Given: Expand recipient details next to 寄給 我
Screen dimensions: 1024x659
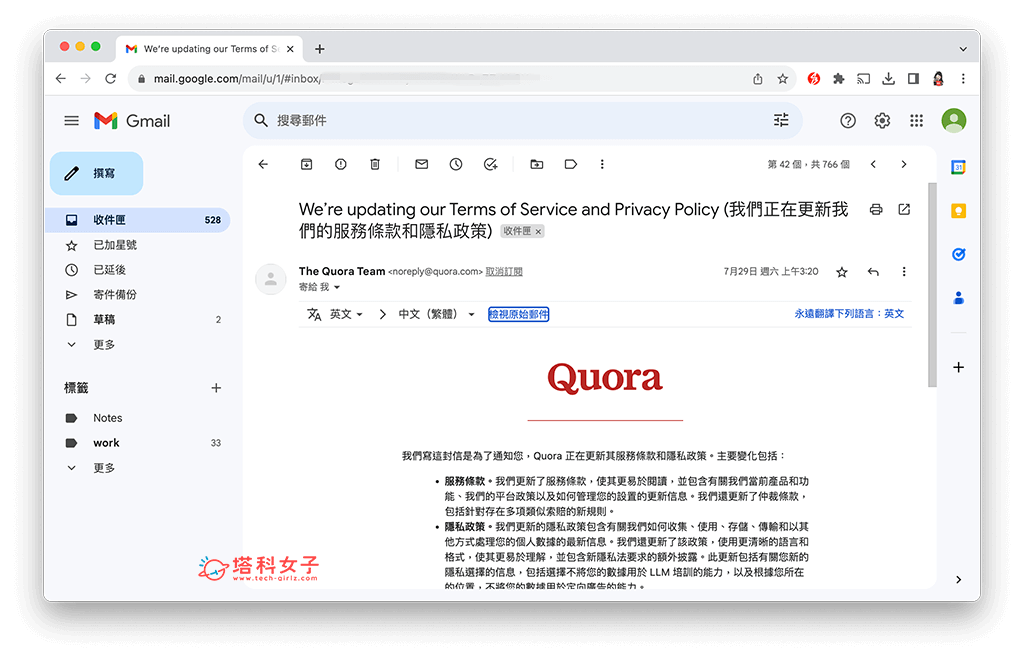Looking at the screenshot, I should (337, 287).
